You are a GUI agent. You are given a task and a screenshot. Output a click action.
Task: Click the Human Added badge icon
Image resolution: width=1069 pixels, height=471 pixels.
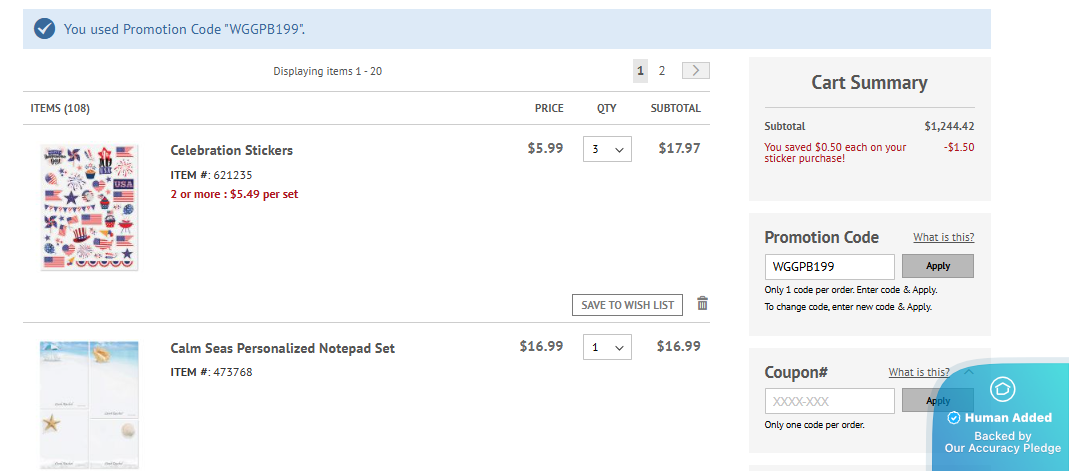point(1002,389)
